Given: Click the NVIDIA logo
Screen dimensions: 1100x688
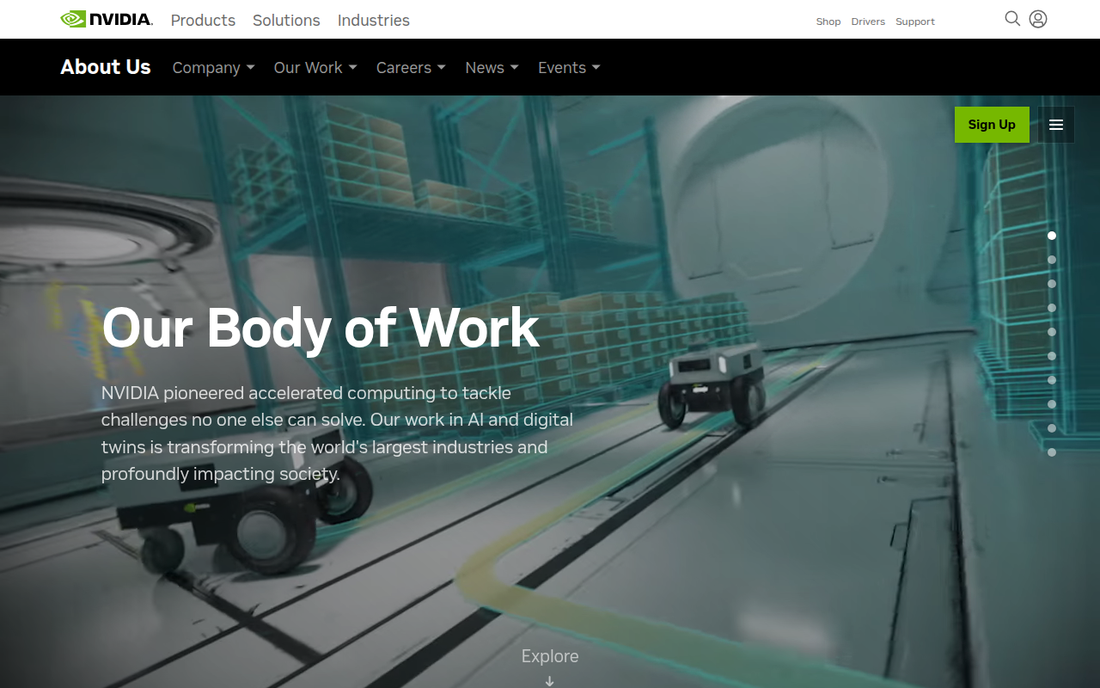Looking at the screenshot, I should pos(106,19).
